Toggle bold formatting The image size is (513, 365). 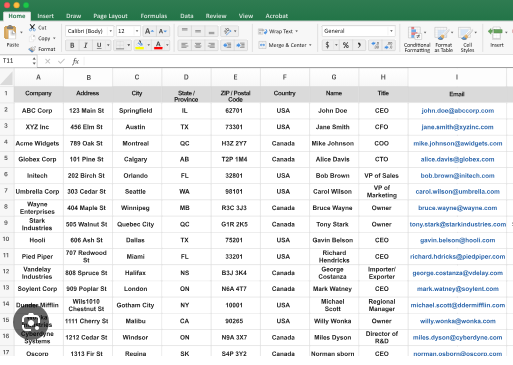tap(72, 45)
